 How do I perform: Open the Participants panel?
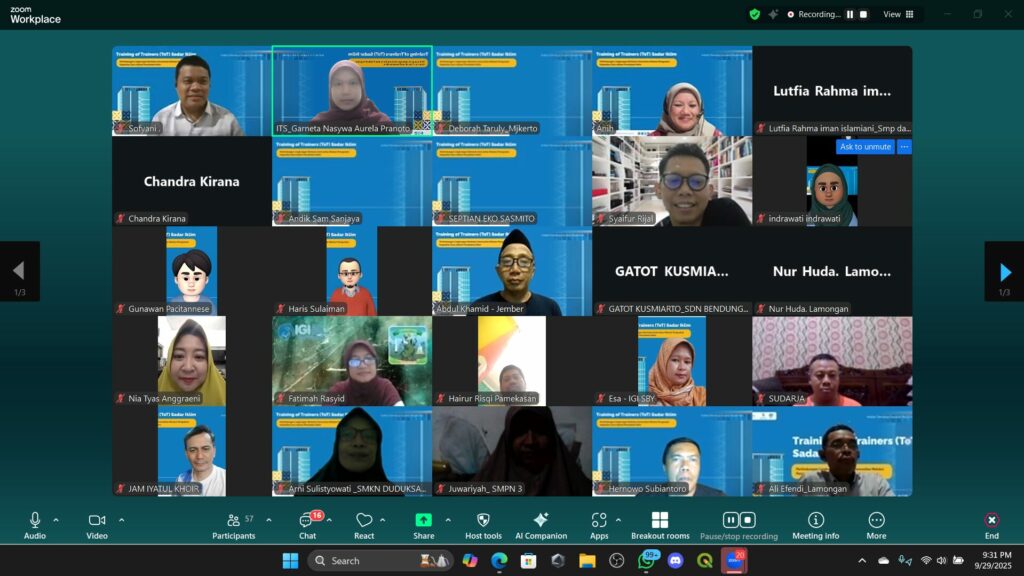[233, 521]
